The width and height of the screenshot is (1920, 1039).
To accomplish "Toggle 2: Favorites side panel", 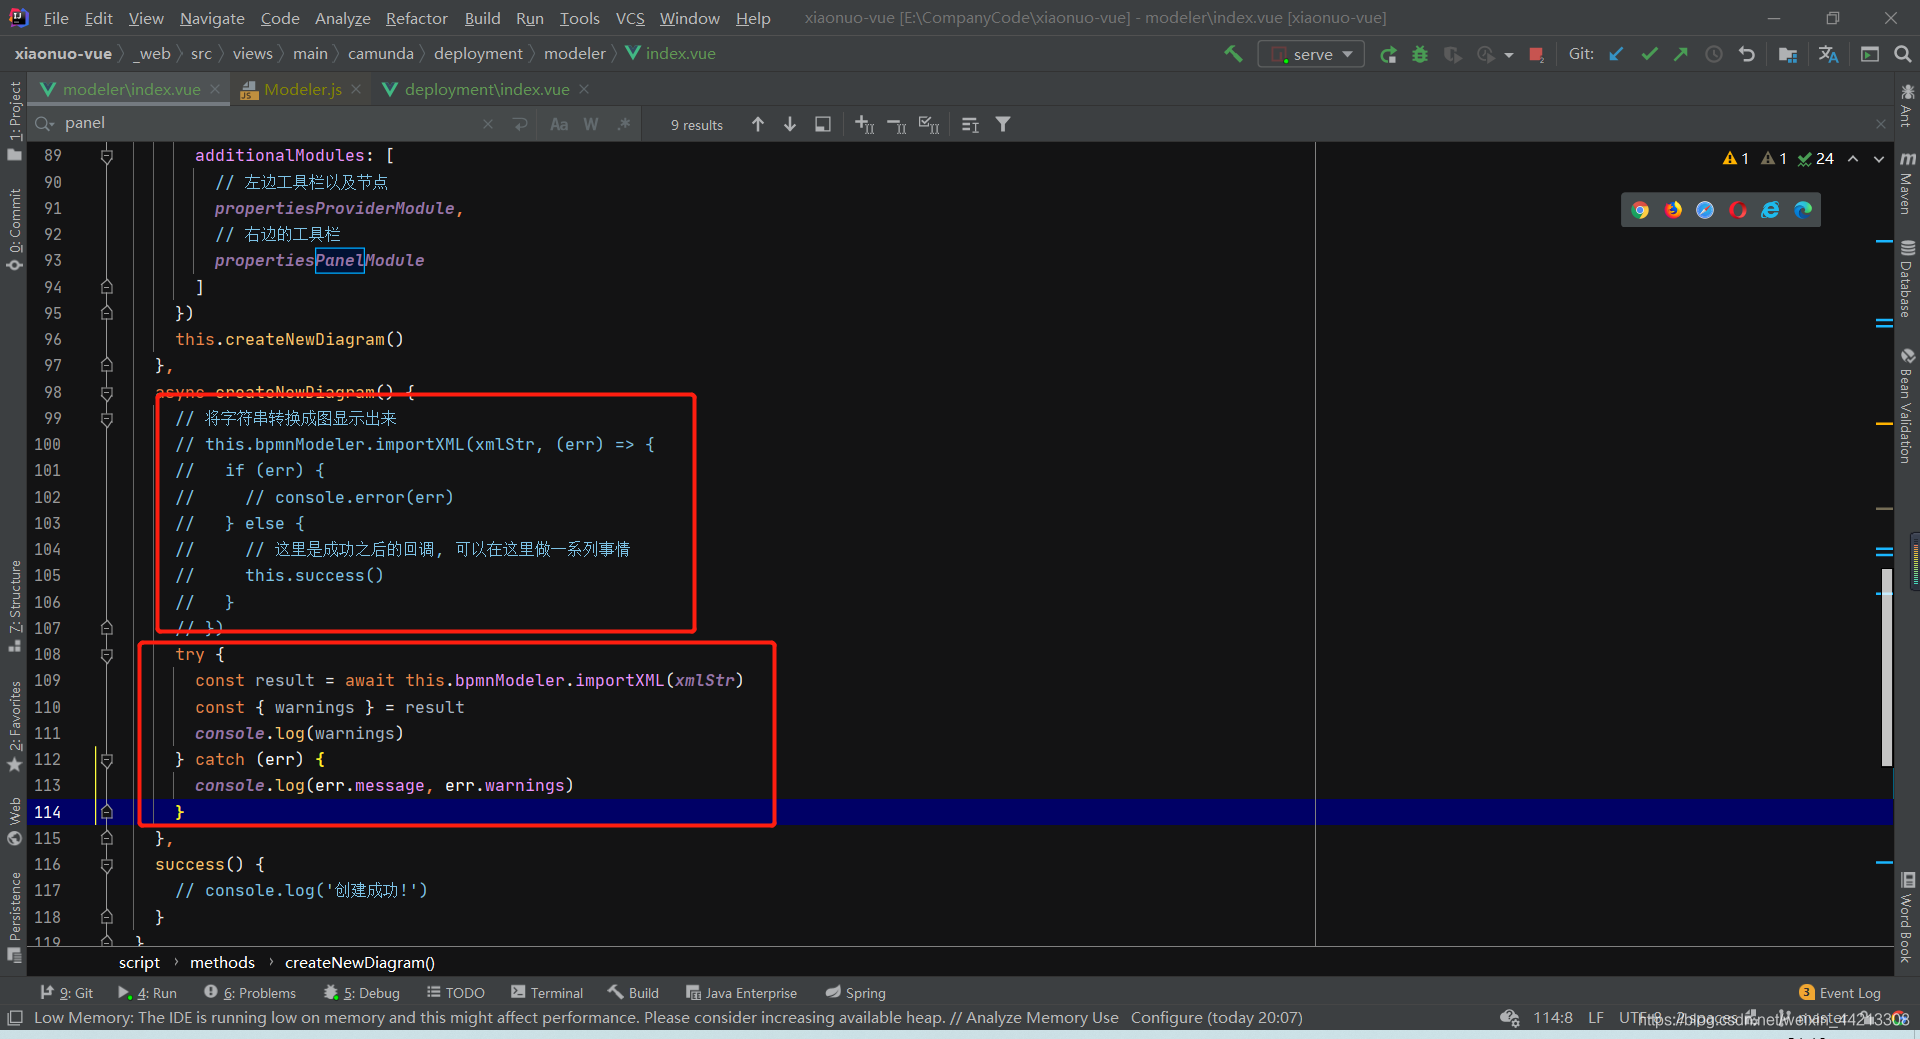I will 14,726.
